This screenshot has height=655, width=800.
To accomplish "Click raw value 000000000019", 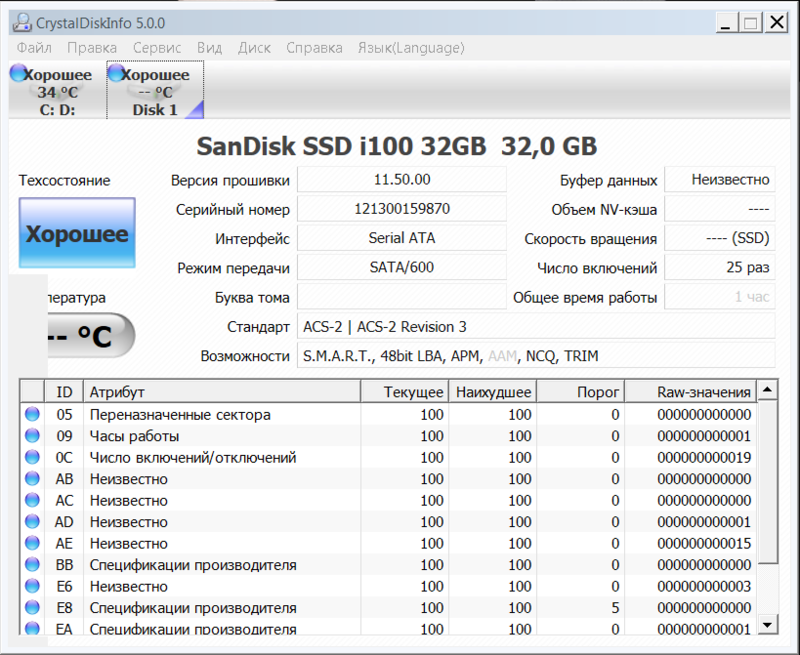I will tap(704, 457).
